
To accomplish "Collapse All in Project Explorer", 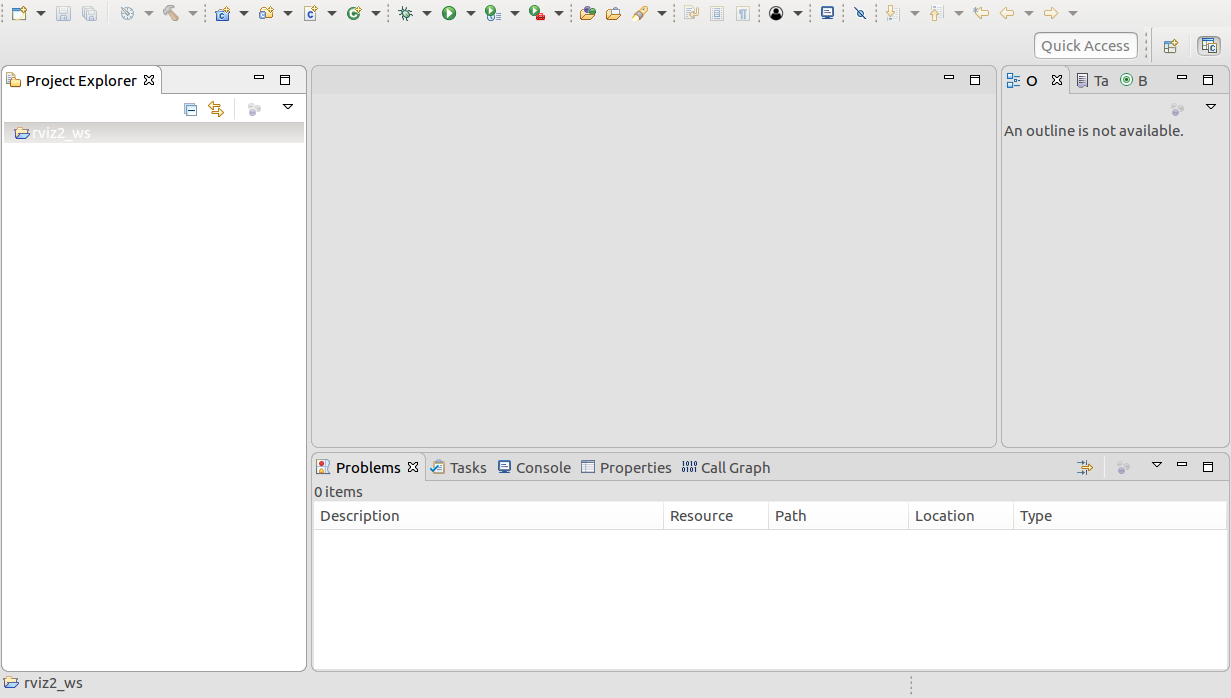I will 191,109.
